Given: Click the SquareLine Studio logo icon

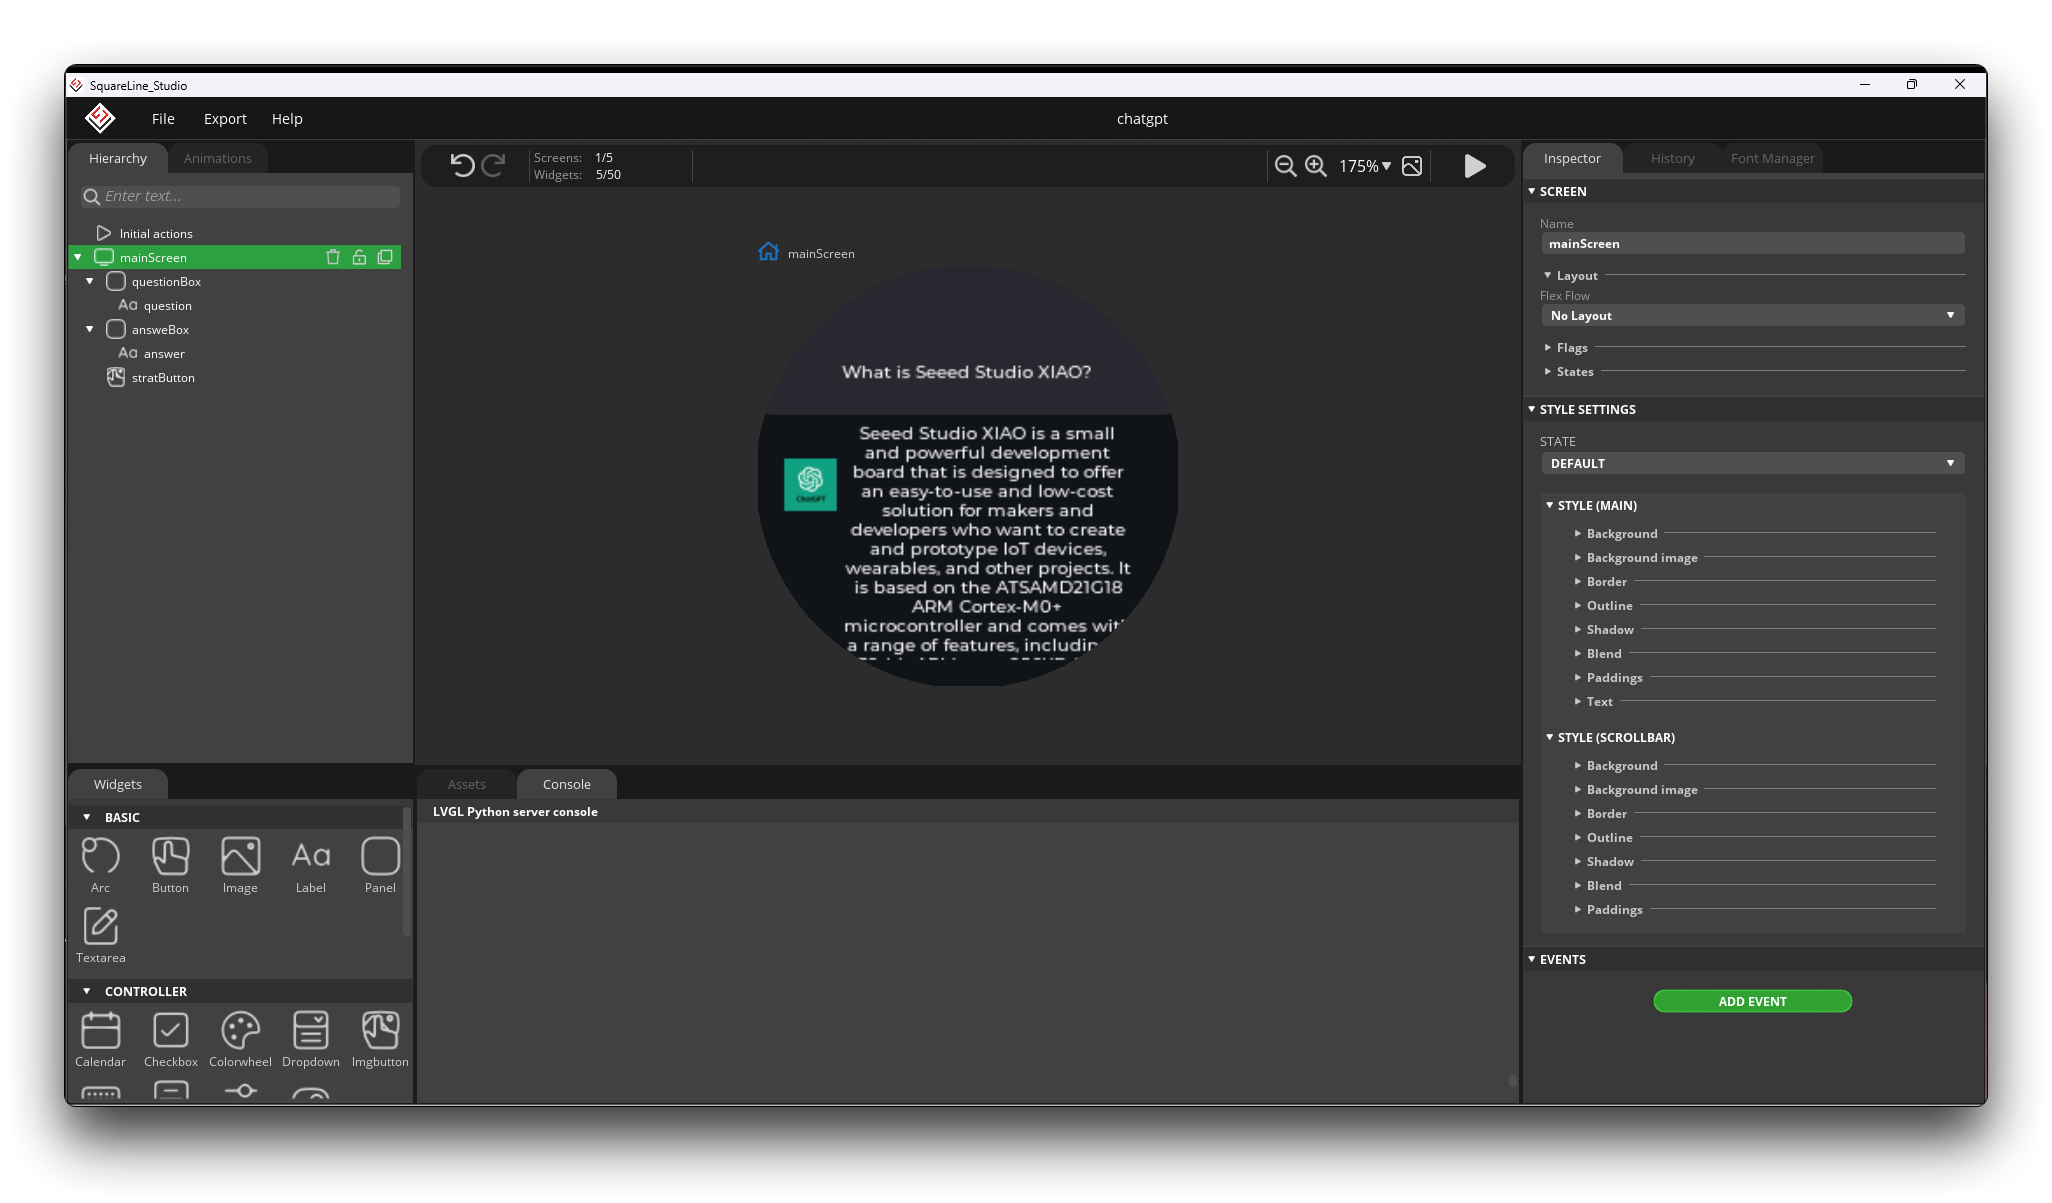Looking at the screenshot, I should coord(100,118).
